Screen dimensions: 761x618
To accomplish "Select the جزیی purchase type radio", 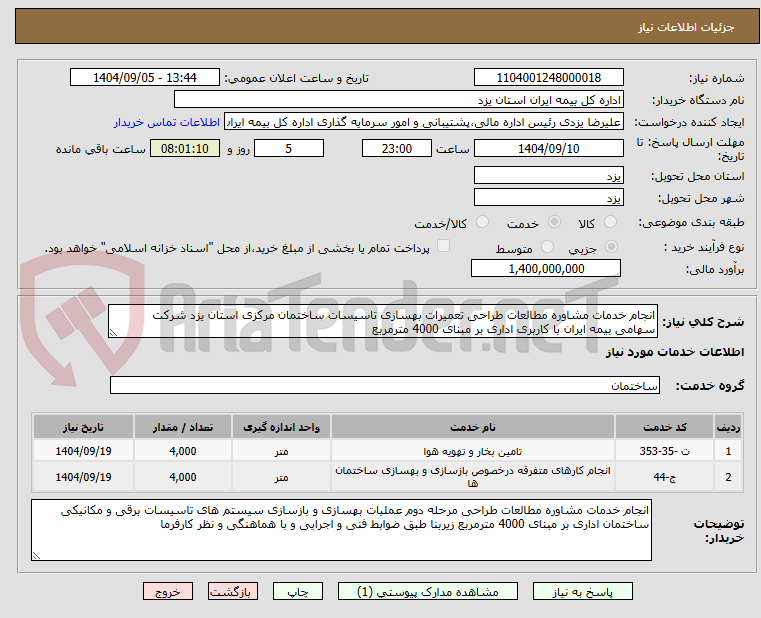I will click(x=612, y=247).
